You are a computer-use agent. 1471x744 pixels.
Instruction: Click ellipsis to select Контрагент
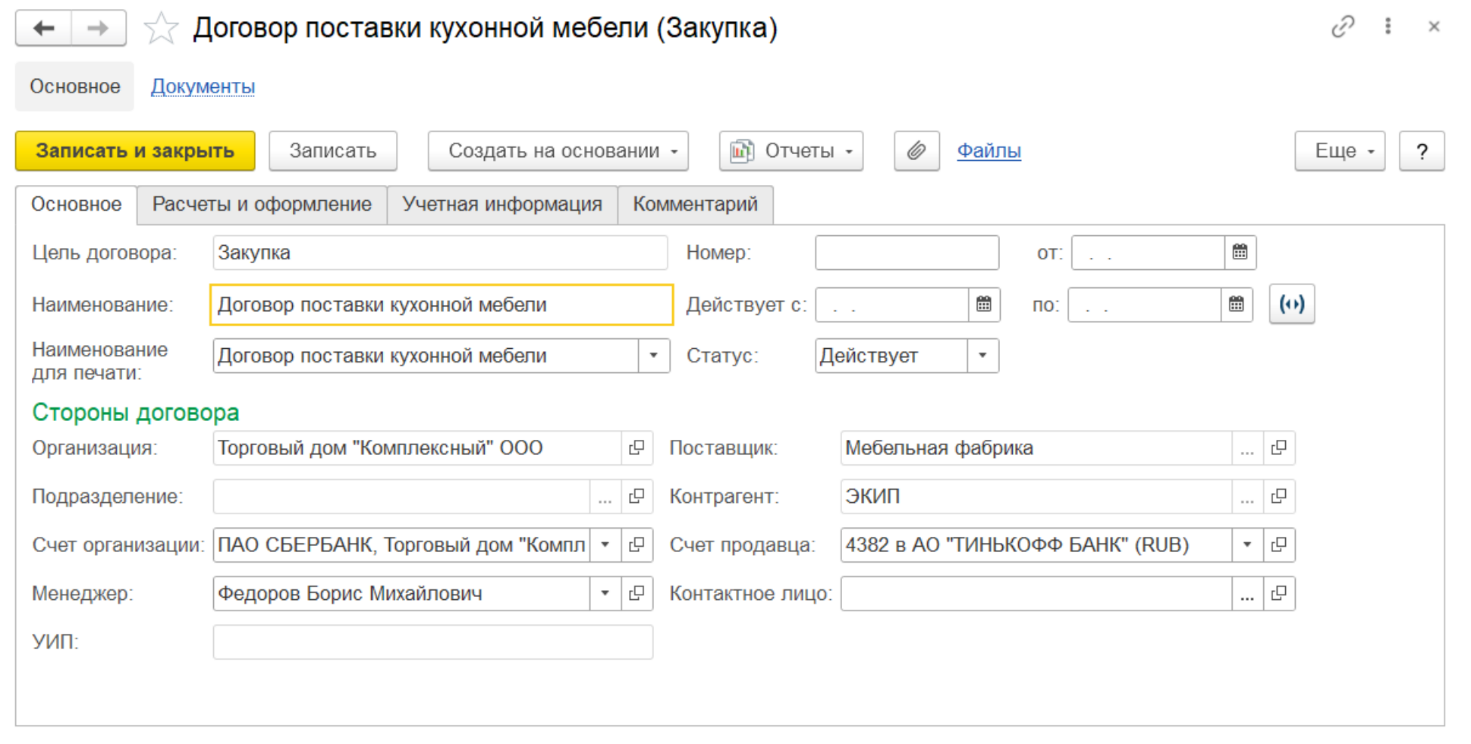[x=1247, y=497]
